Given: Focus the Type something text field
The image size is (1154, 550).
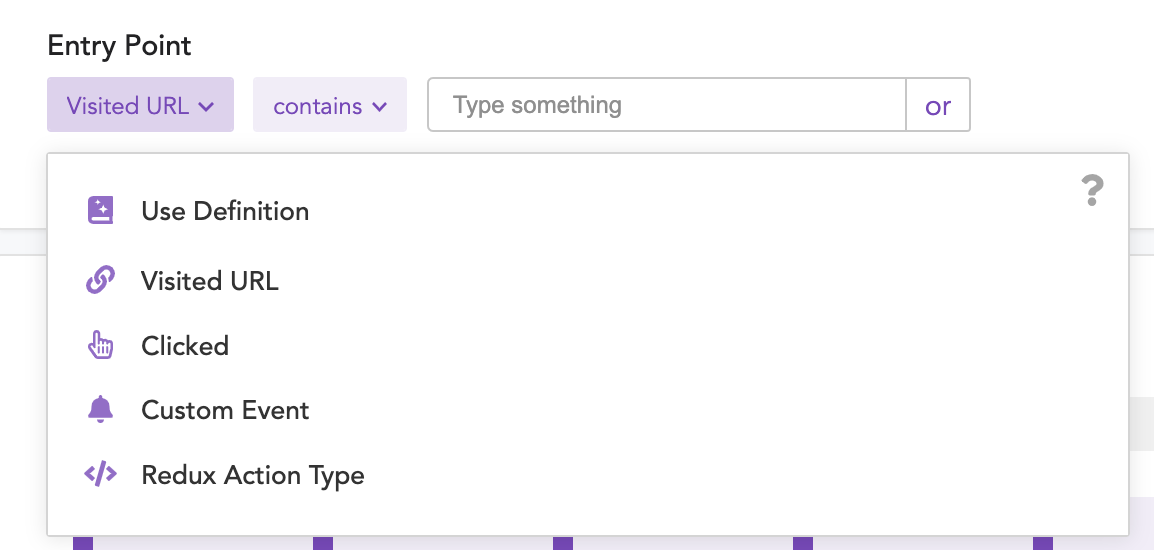Looking at the screenshot, I should pos(666,105).
